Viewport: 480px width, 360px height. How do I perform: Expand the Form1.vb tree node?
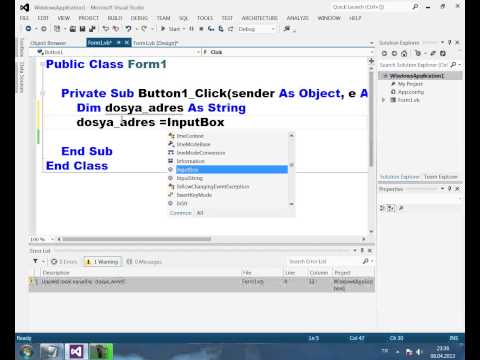[x=383, y=100]
